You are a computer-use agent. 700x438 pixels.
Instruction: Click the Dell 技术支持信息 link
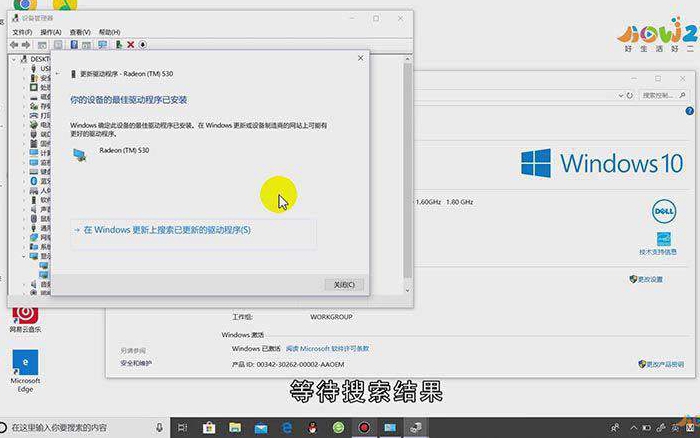pyautogui.click(x=658, y=252)
